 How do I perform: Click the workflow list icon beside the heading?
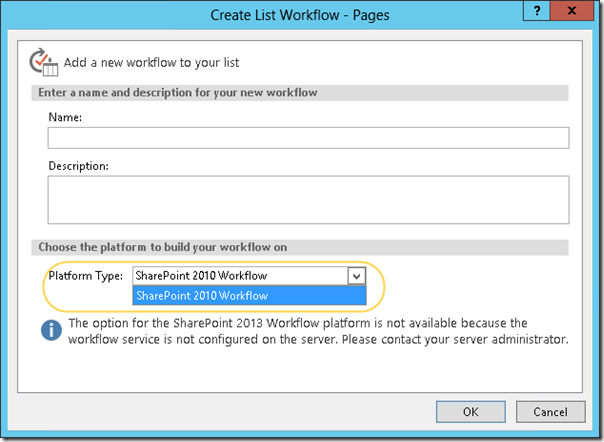pyautogui.click(x=44, y=62)
